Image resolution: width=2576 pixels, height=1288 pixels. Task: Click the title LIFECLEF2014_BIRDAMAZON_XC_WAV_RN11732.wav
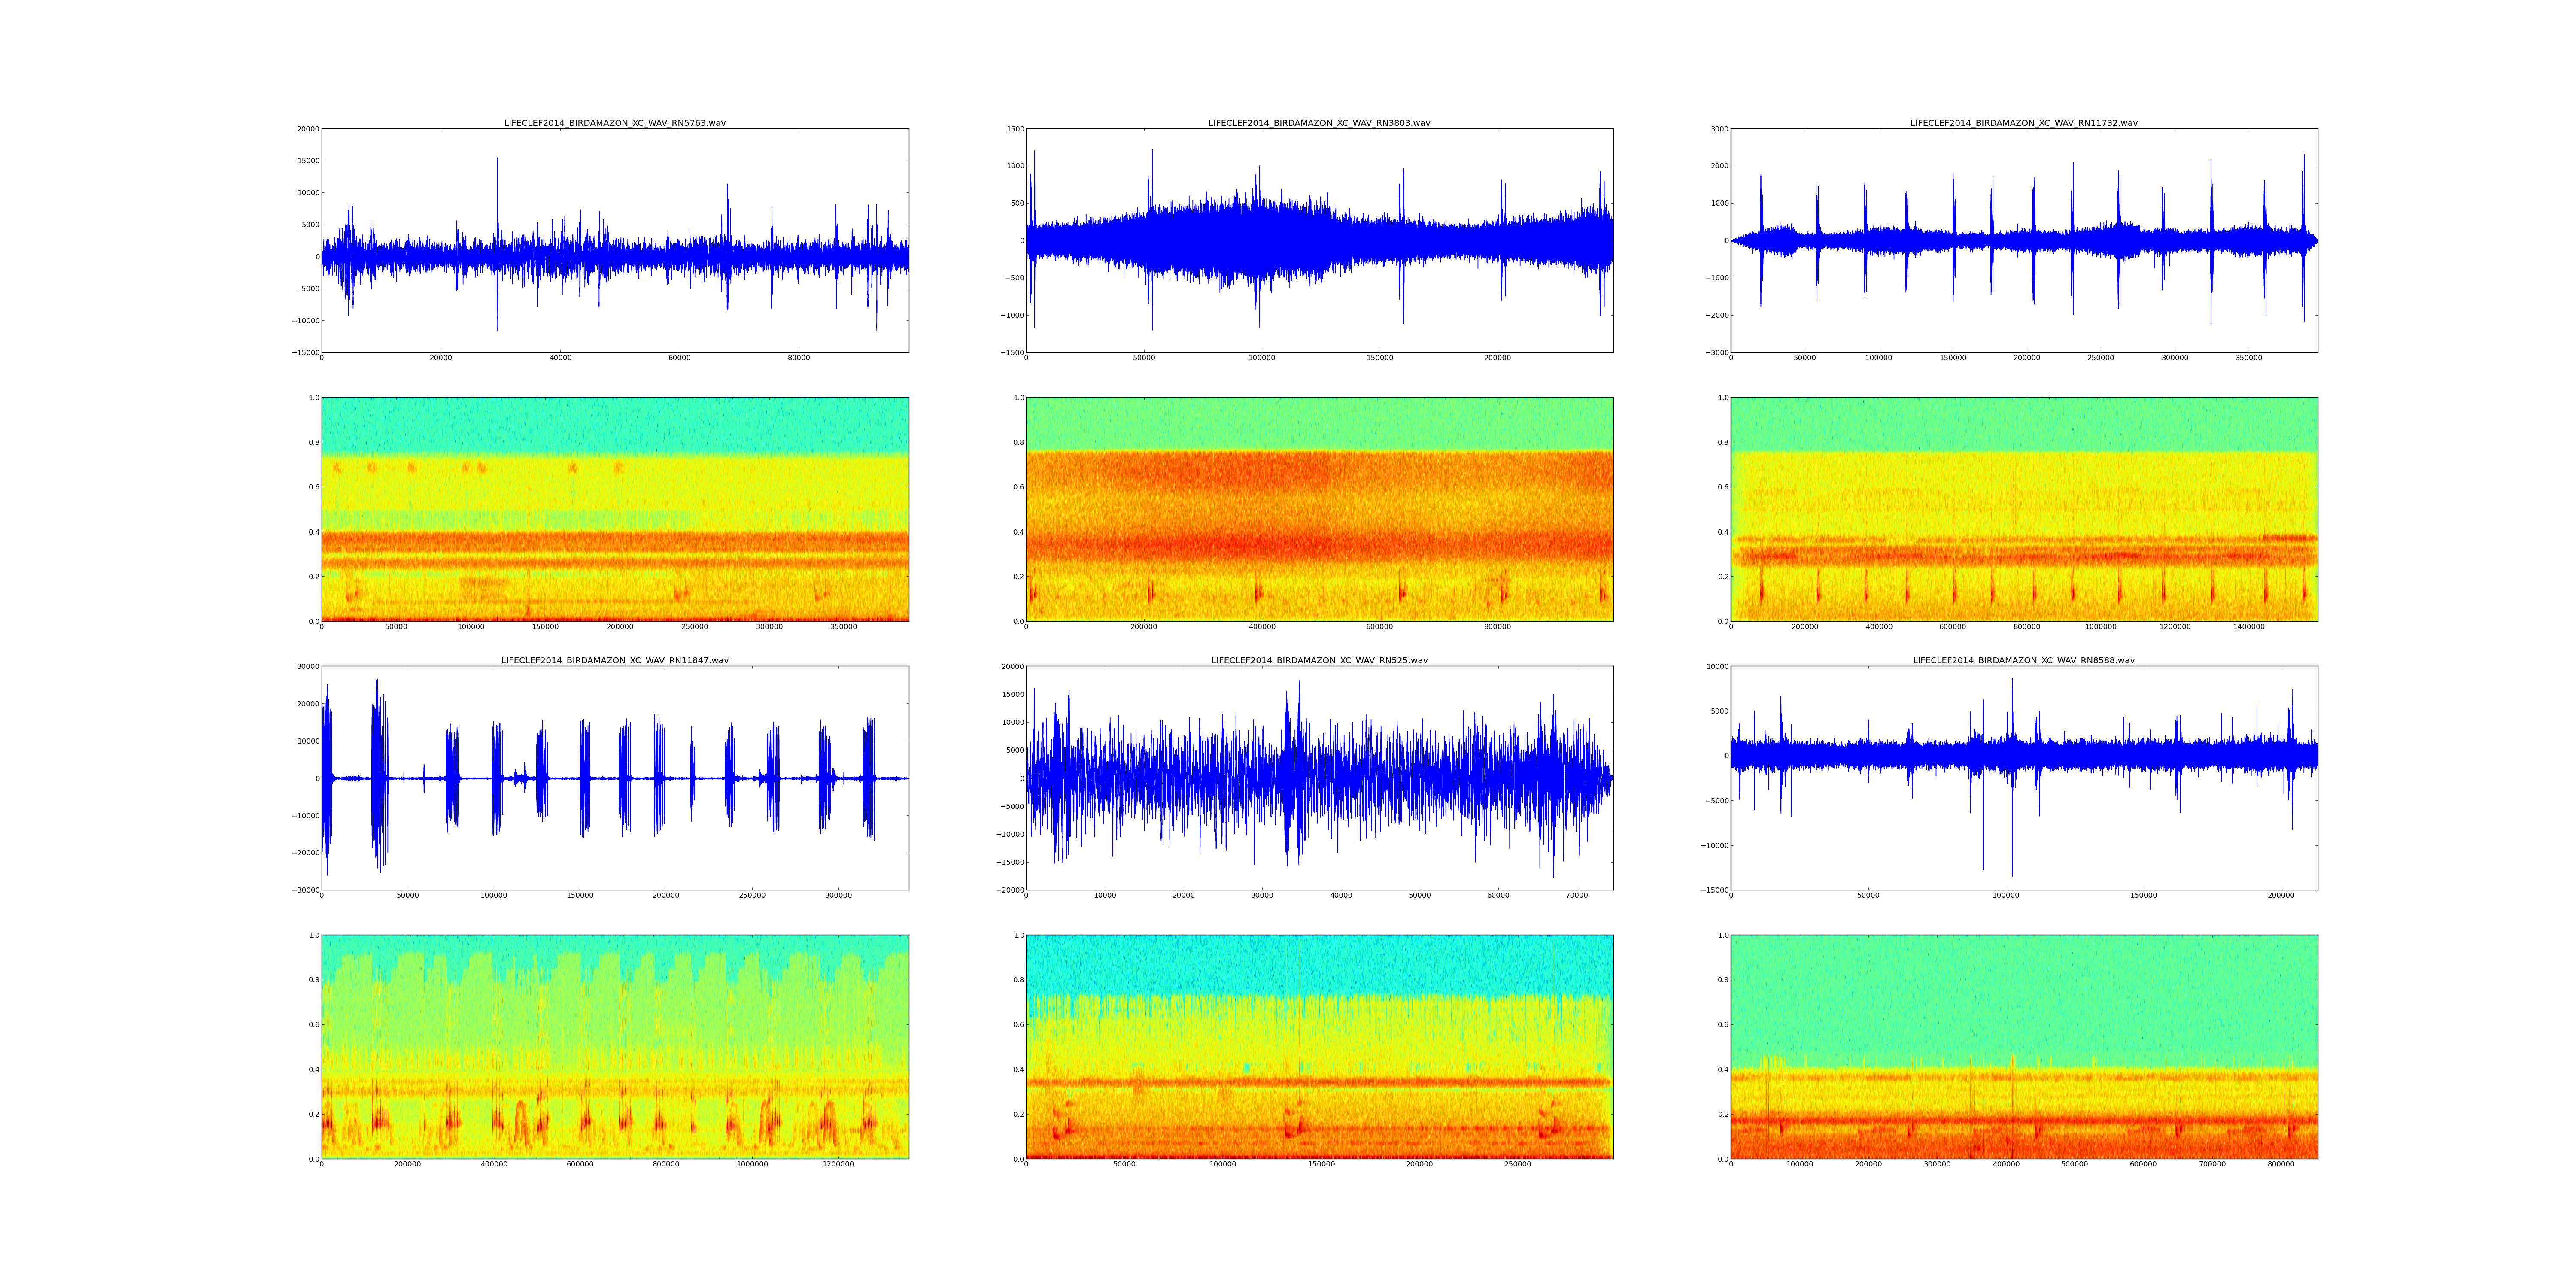(x=2023, y=123)
